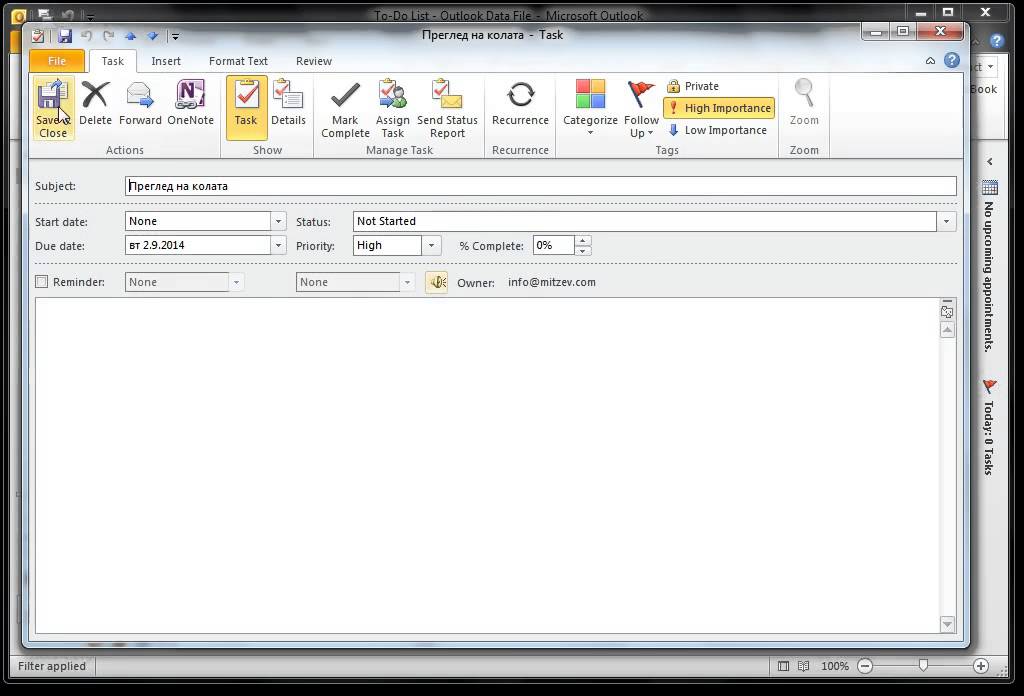
Task: Open the Follow Up flag menu
Action: [641, 108]
